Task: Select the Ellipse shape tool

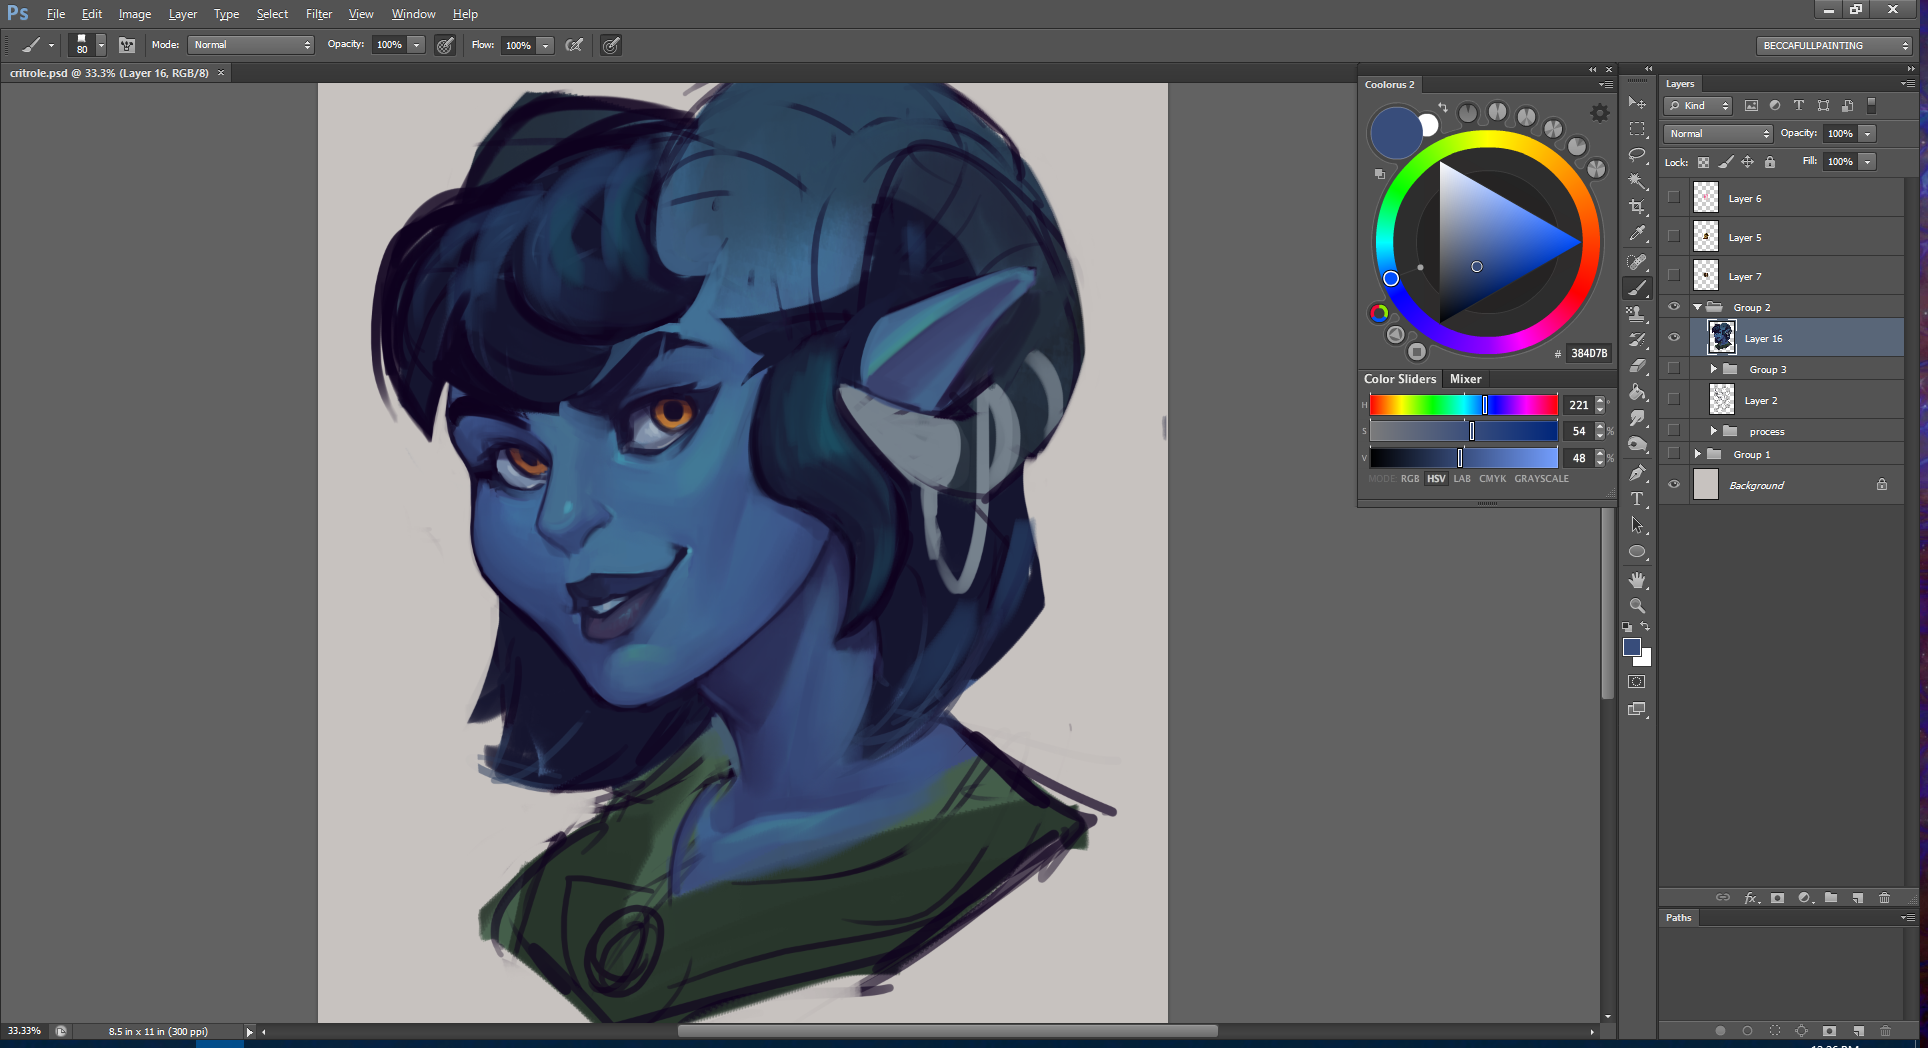Action: coord(1637,552)
